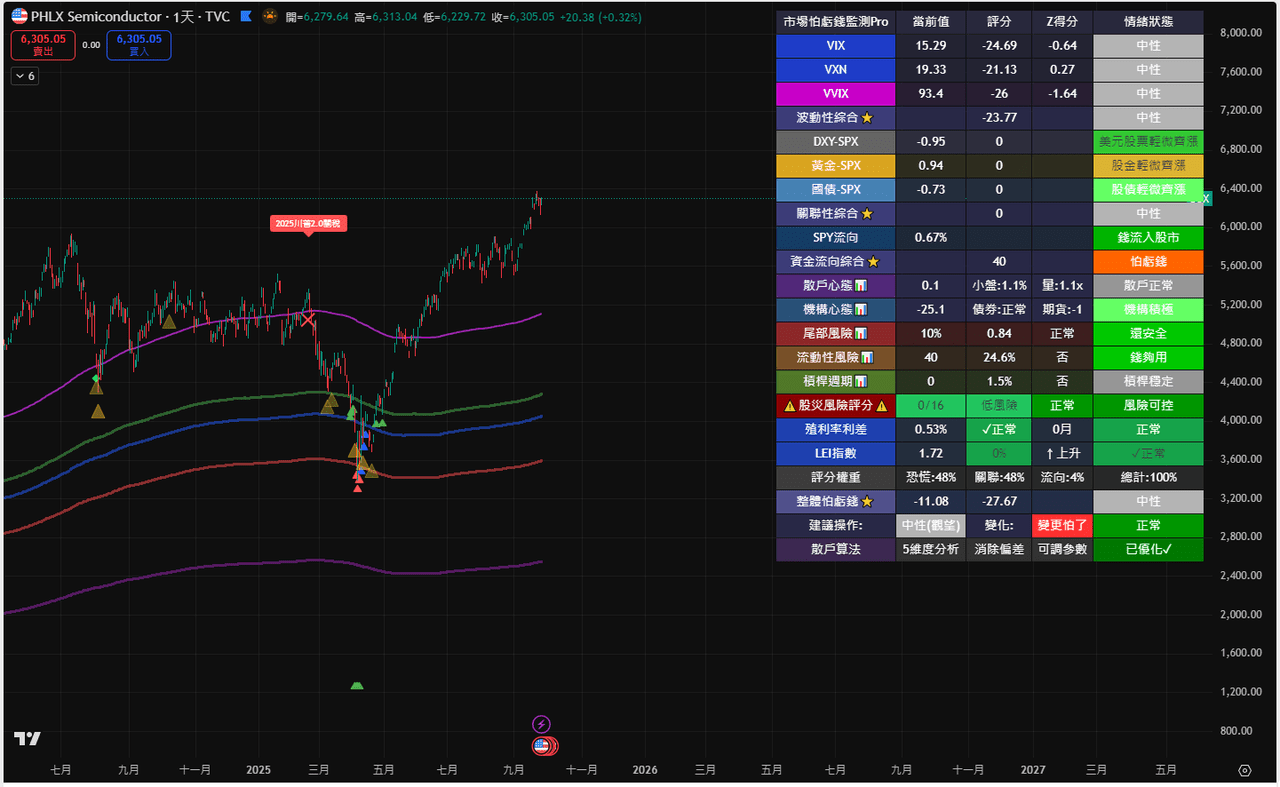Select the green diamond marker on the chart

pos(96,378)
